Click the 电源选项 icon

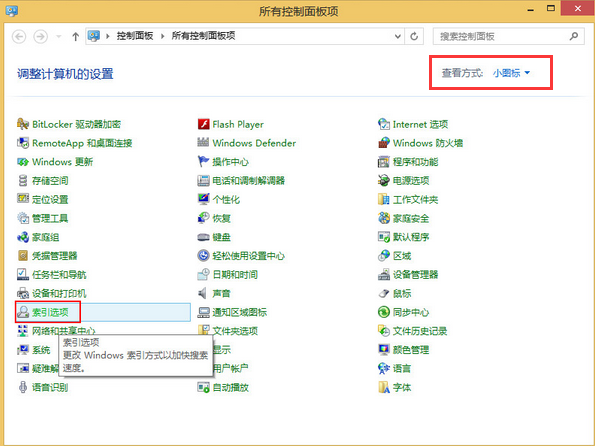click(x=384, y=181)
